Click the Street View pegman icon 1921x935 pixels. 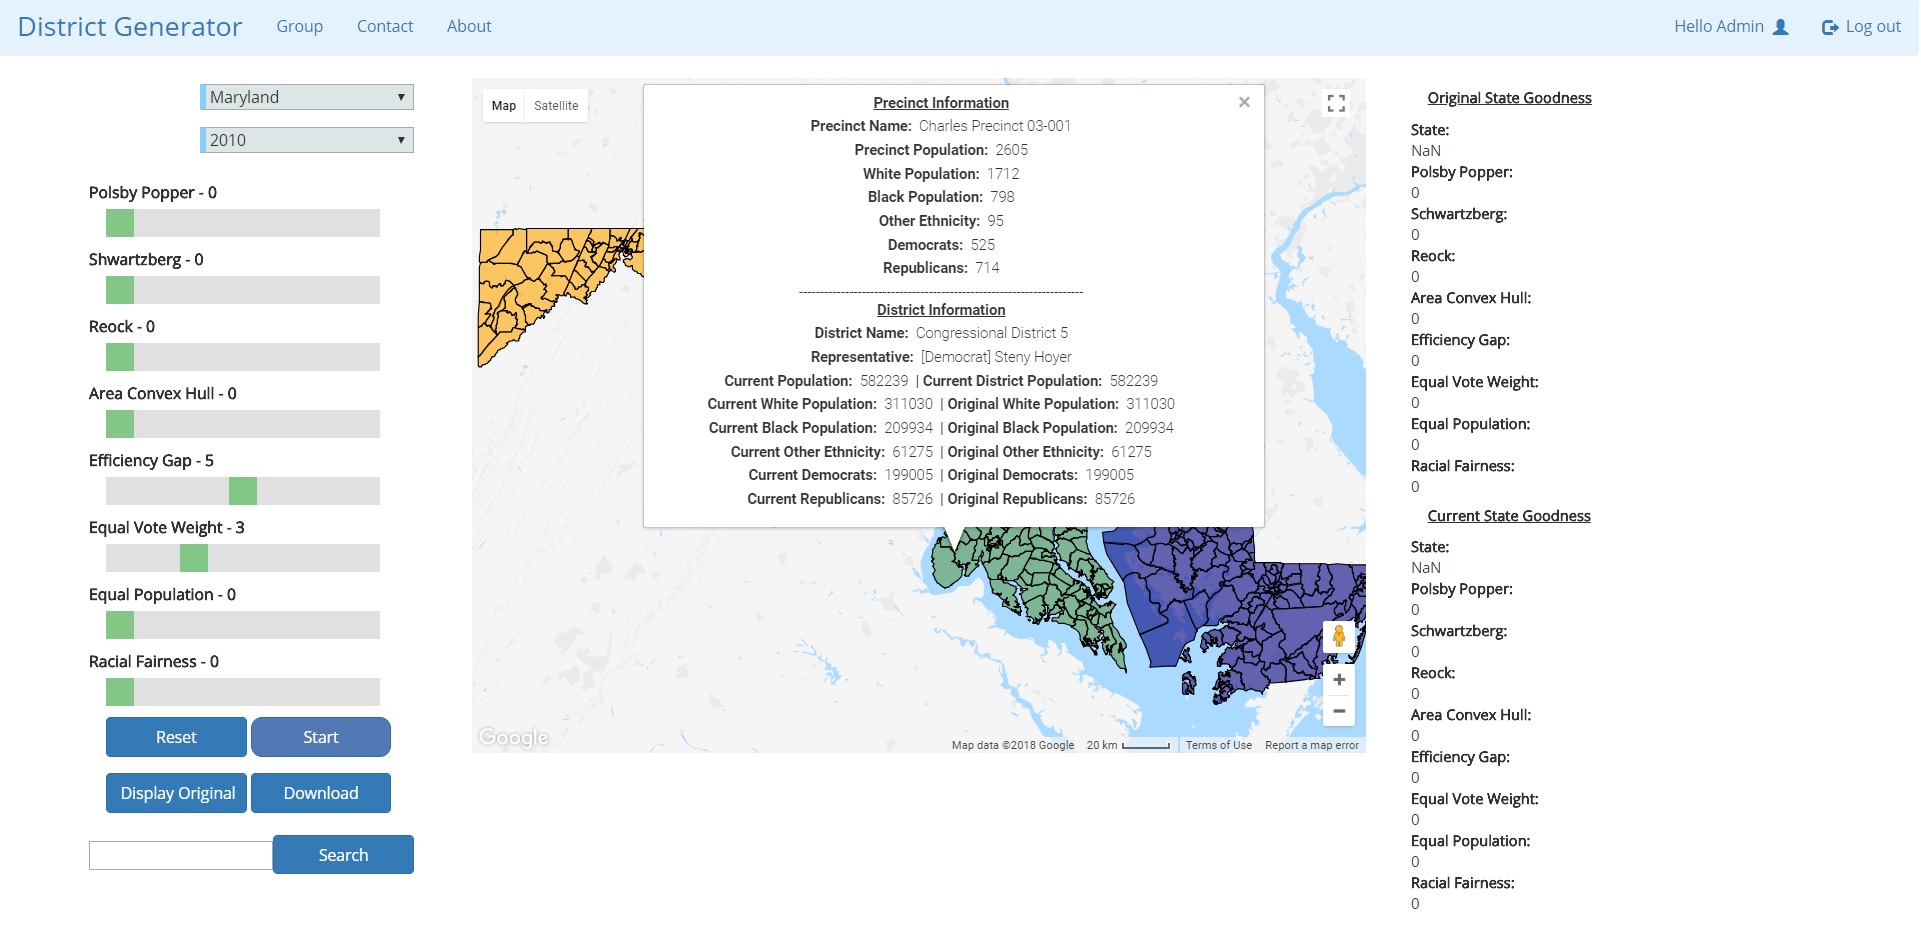click(1338, 636)
